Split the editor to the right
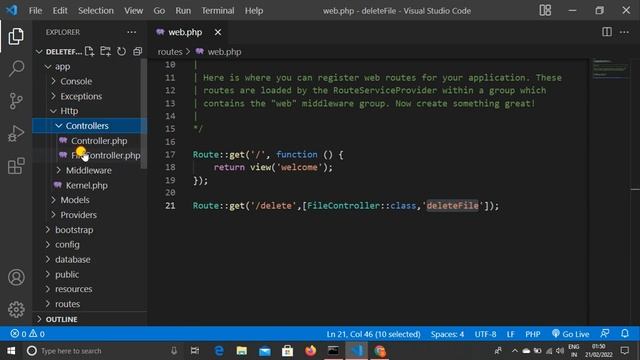The width and height of the screenshot is (640, 360). tap(607, 32)
